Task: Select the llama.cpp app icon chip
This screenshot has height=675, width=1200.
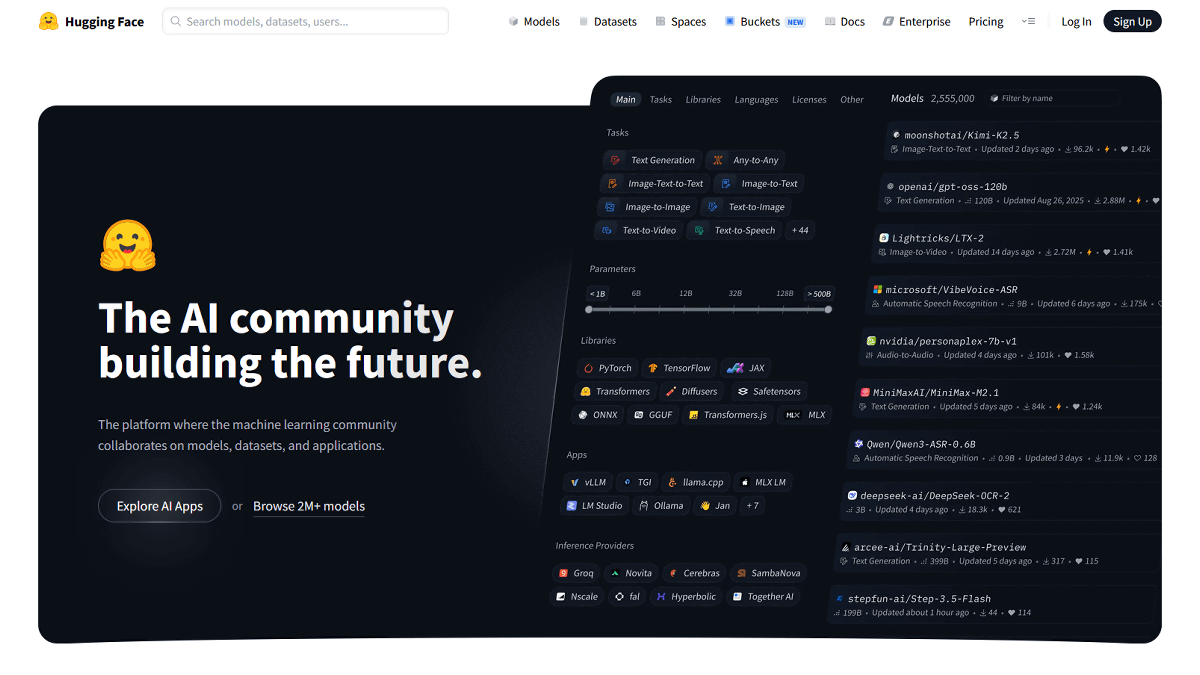Action: [x=696, y=482]
